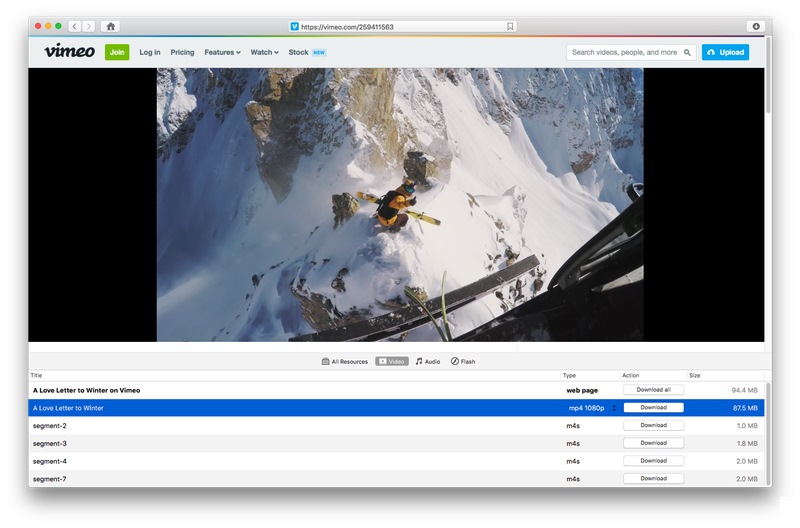
Task: Switch to the Flash tab
Action: [x=463, y=361]
